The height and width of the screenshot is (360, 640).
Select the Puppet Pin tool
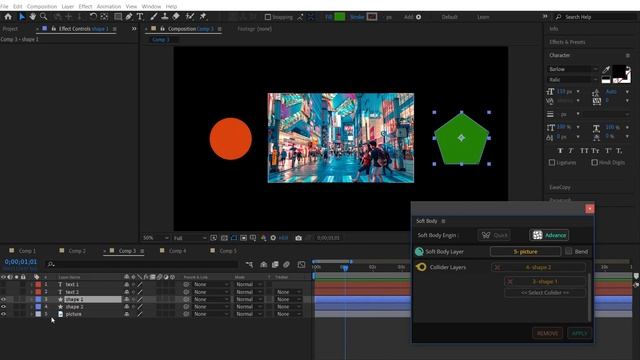pos(203,17)
